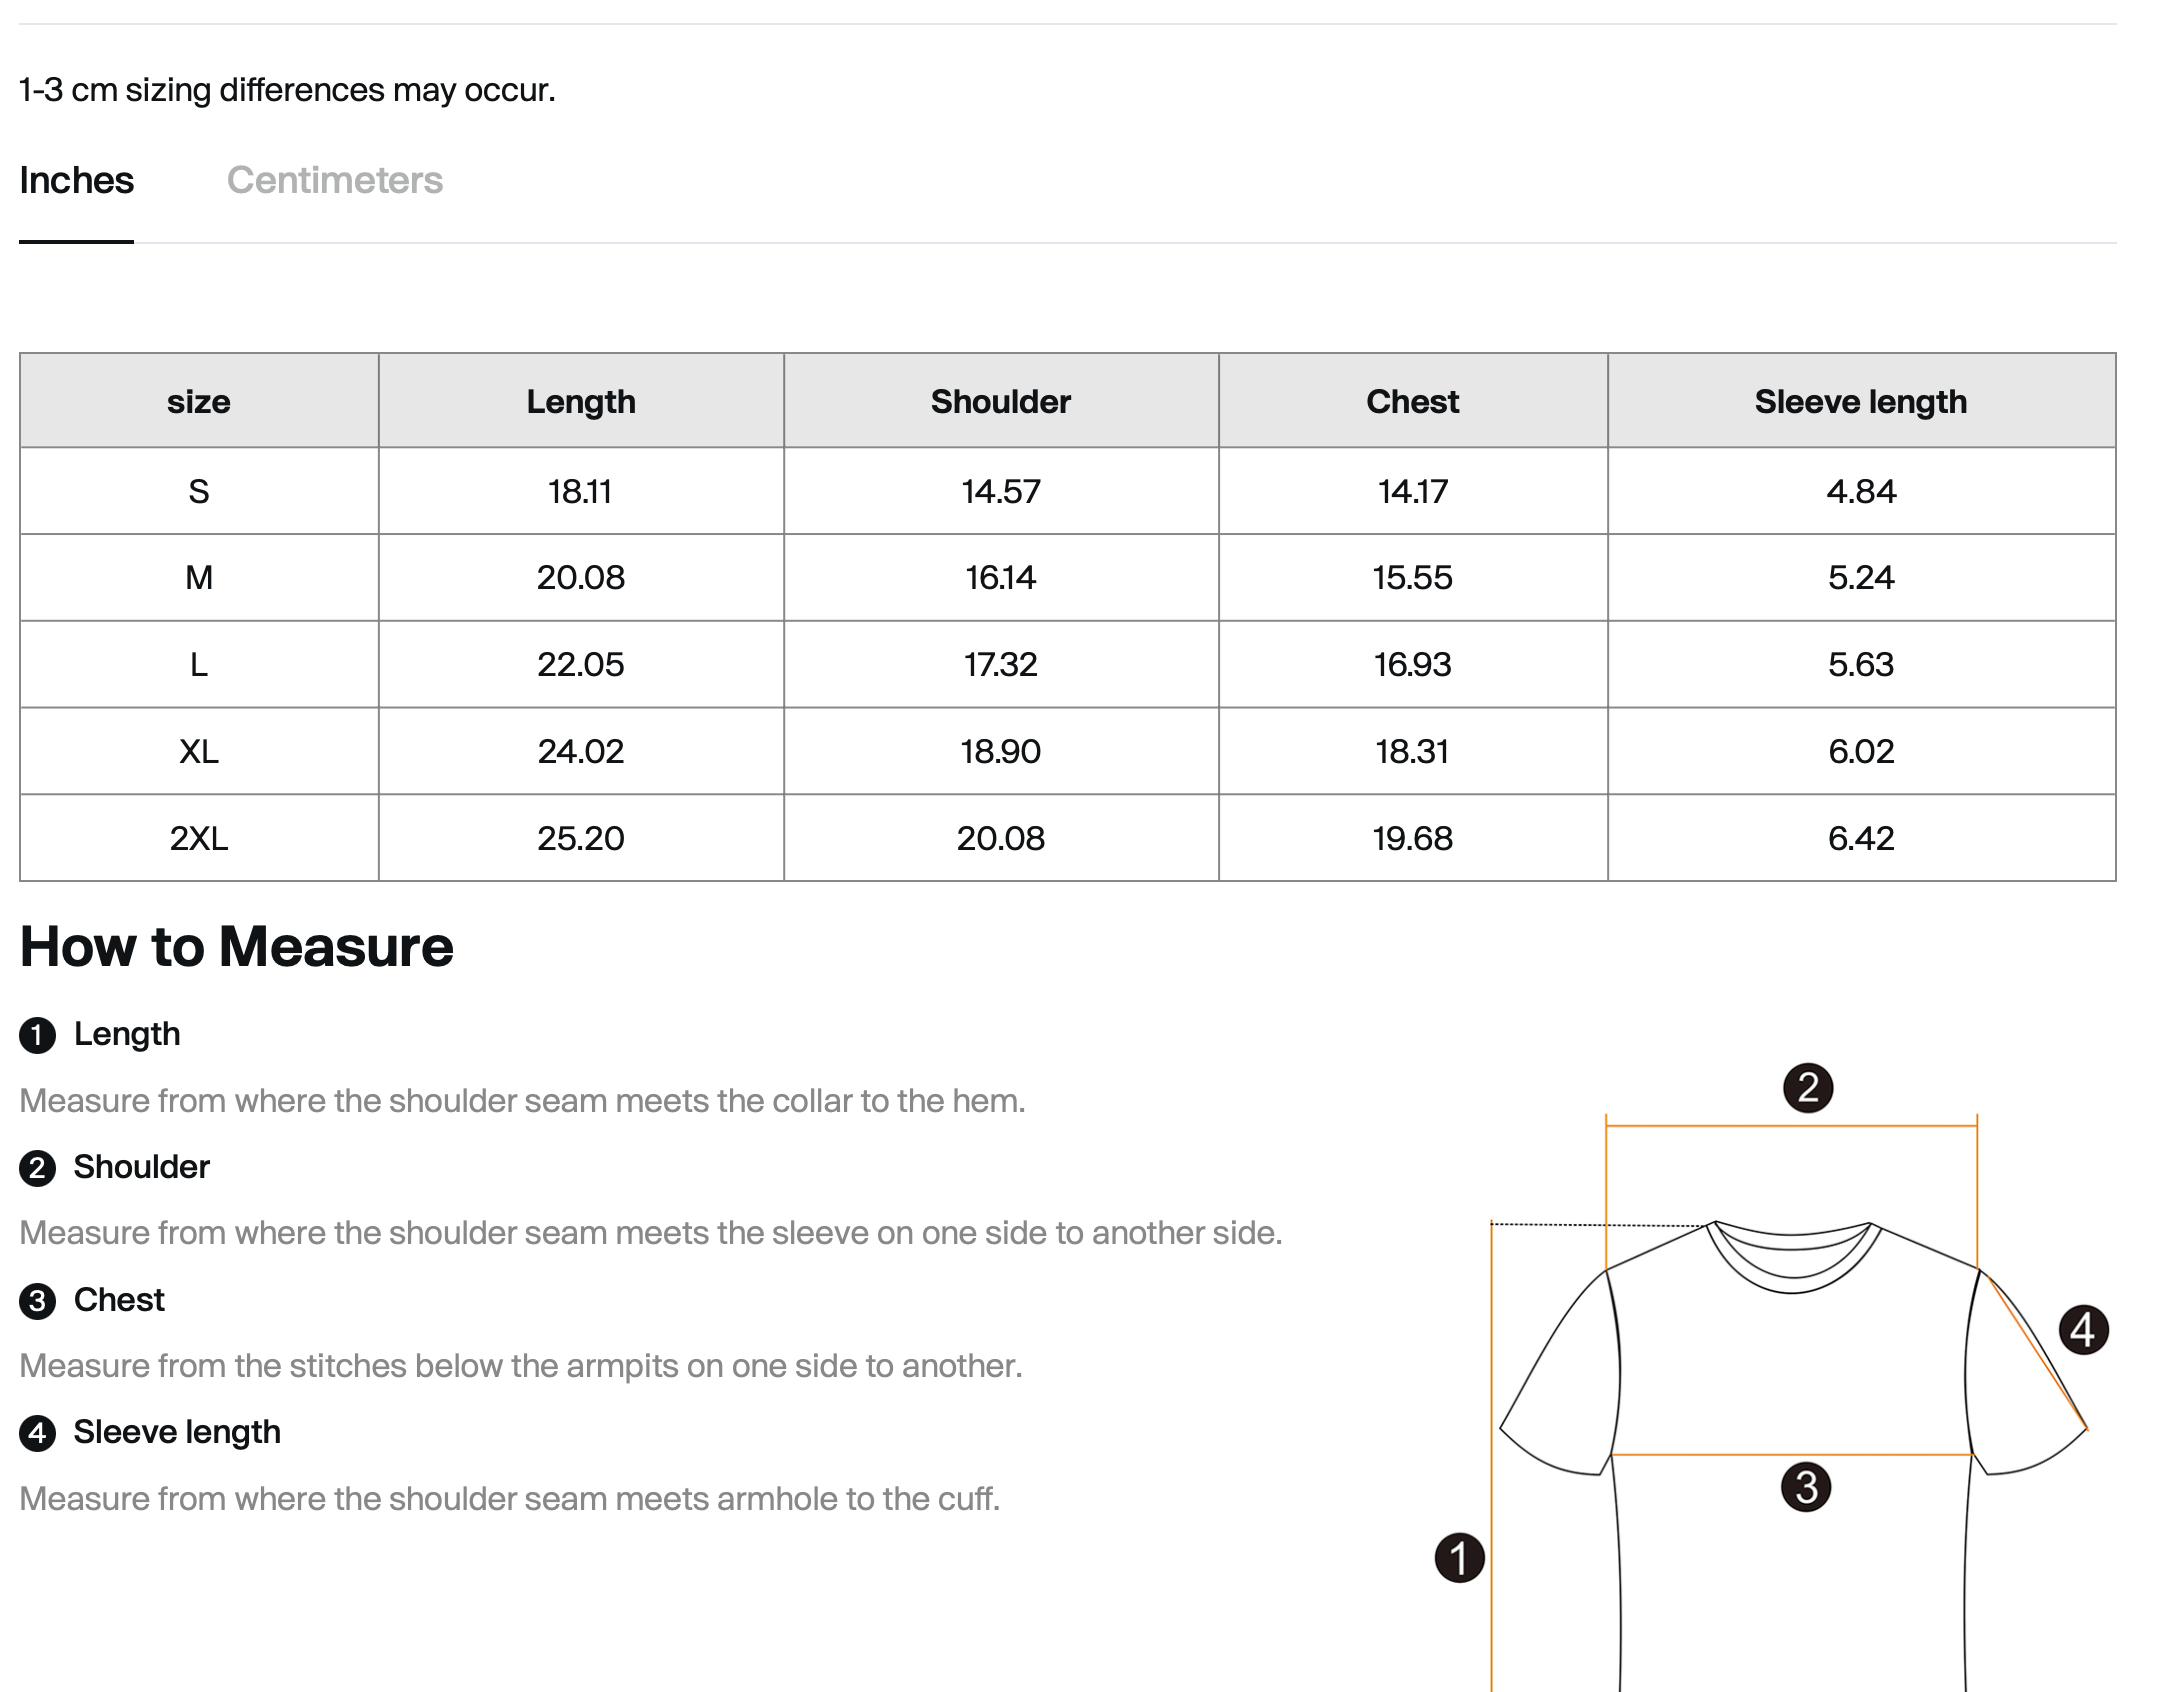Click shoulder marker 2 on the shirt diagram
Screen dimensions: 2157x1692
click(x=1808, y=1087)
